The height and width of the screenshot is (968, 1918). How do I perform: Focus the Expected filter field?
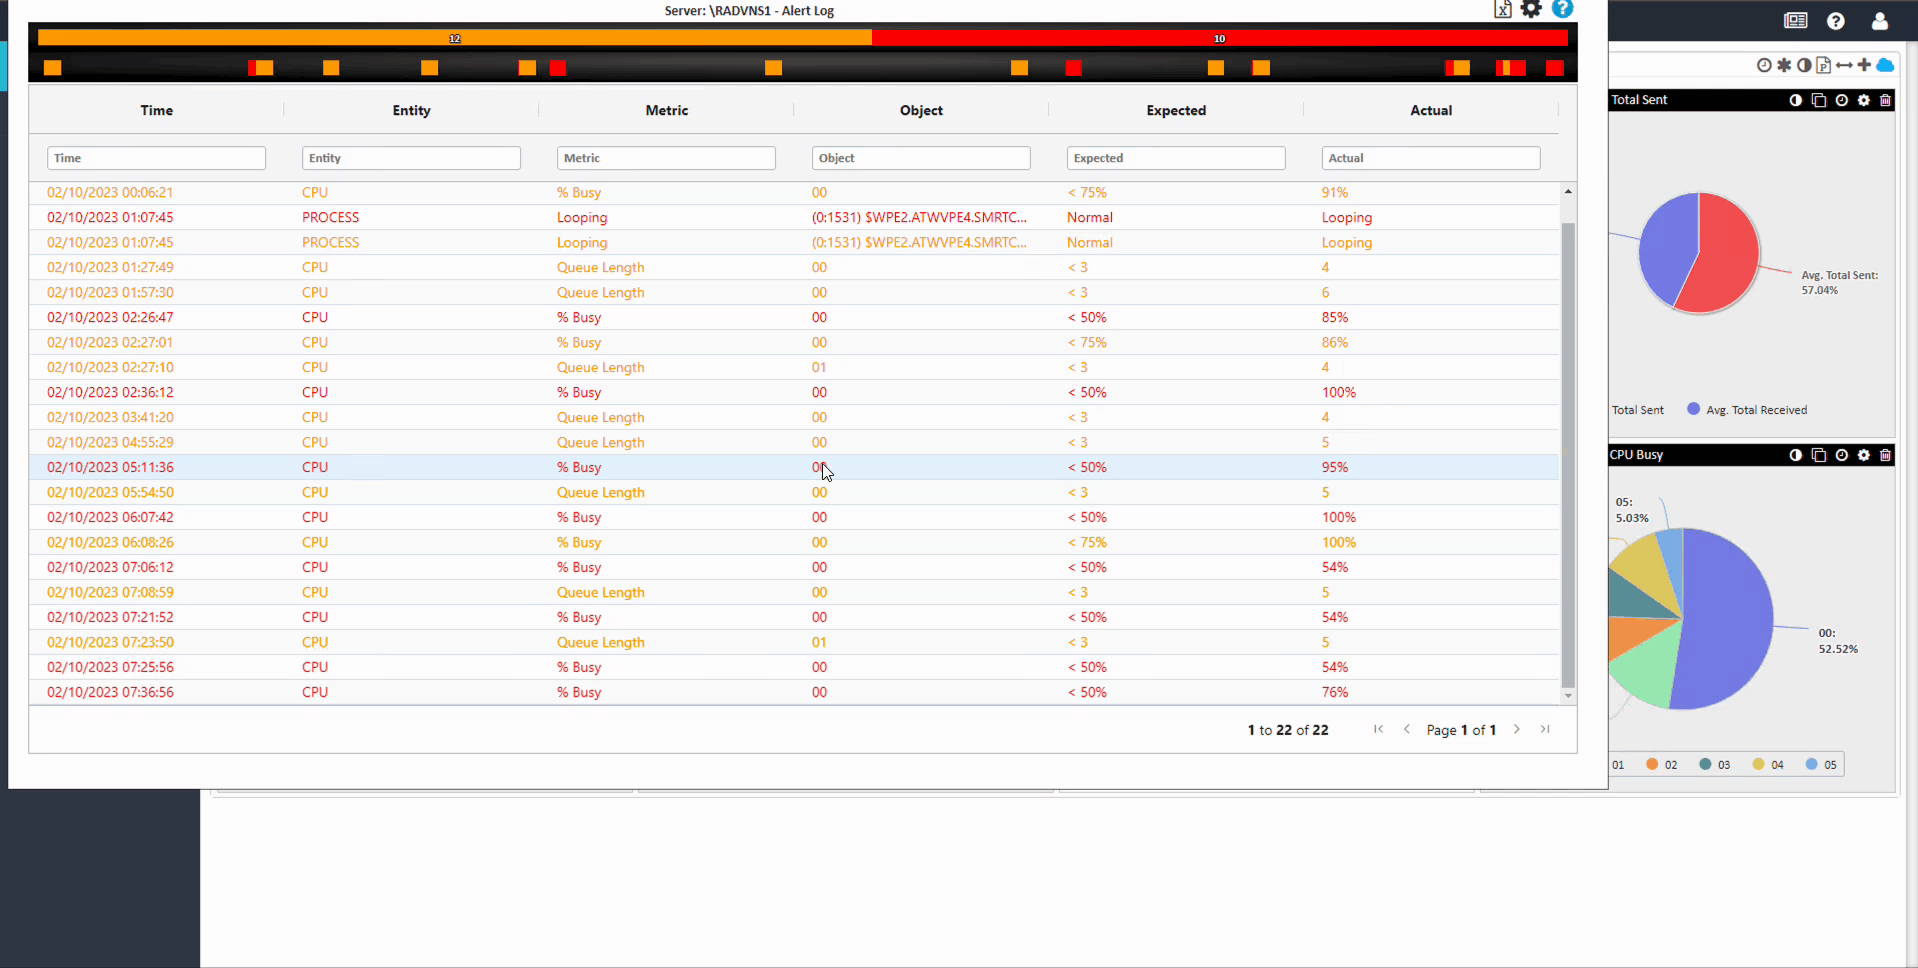coord(1176,158)
